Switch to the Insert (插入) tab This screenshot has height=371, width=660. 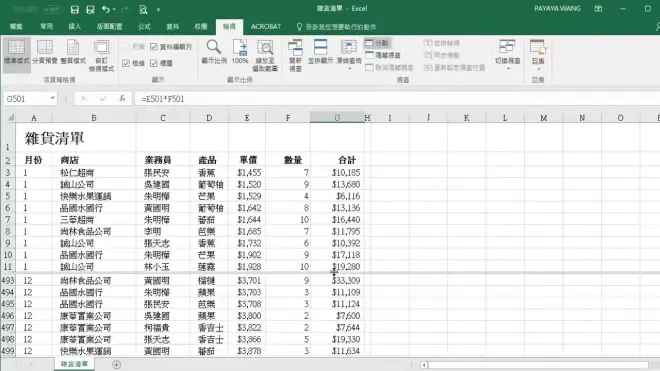pyautogui.click(x=75, y=27)
